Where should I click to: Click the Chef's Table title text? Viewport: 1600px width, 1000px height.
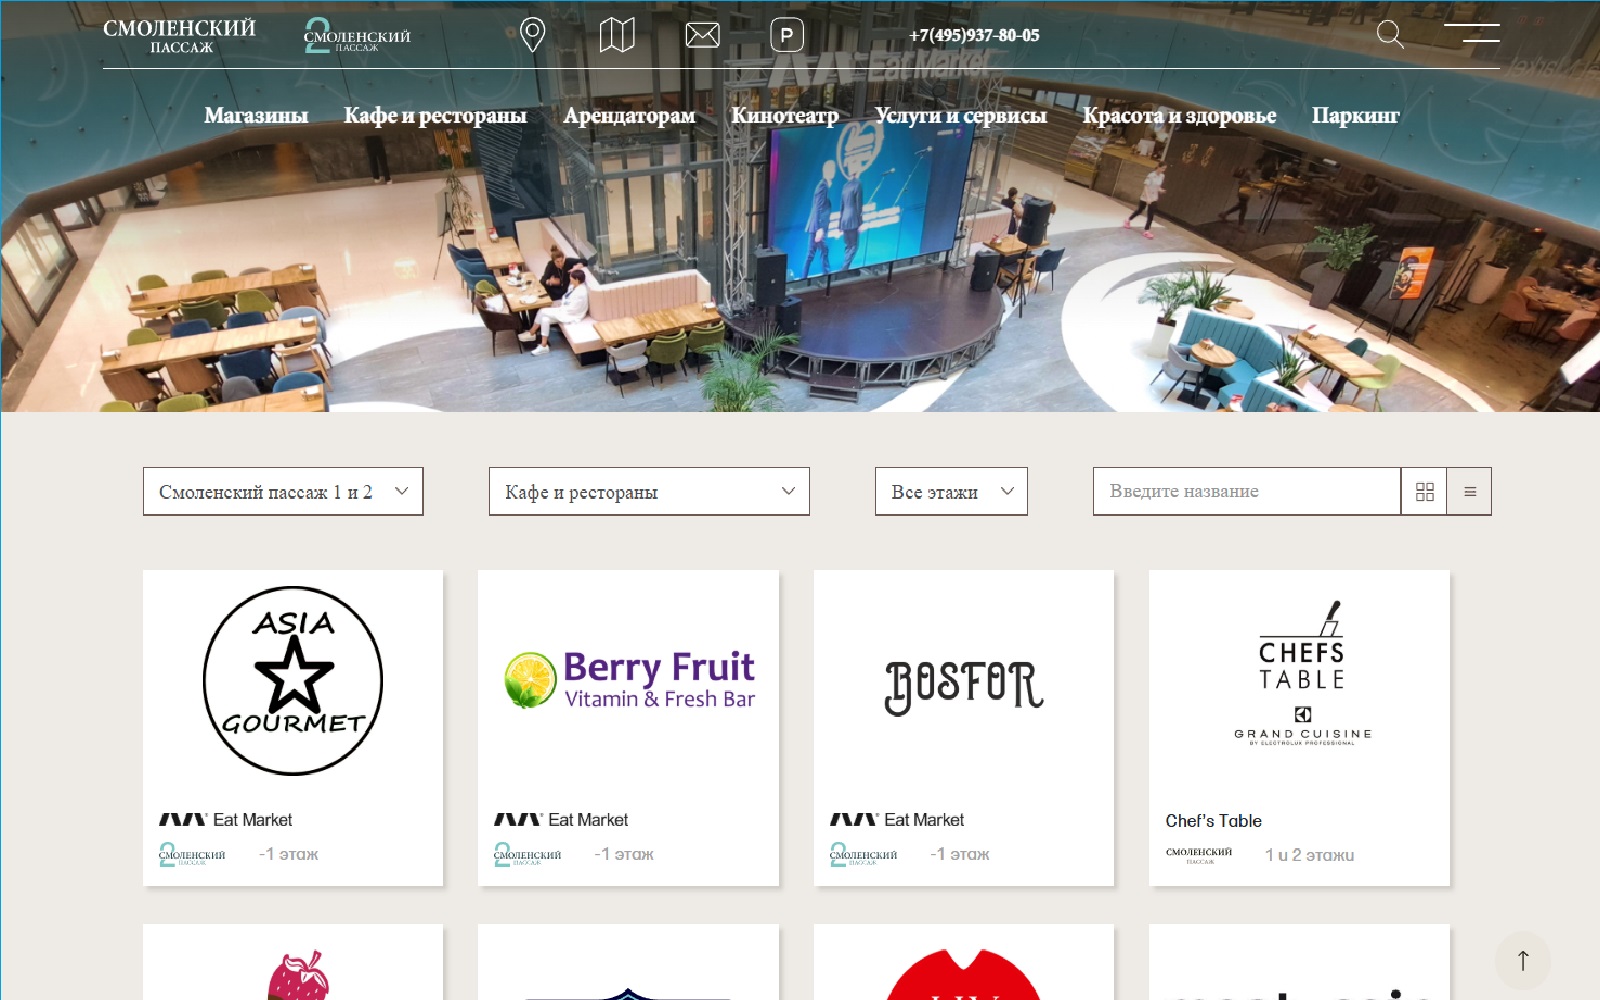(1213, 821)
